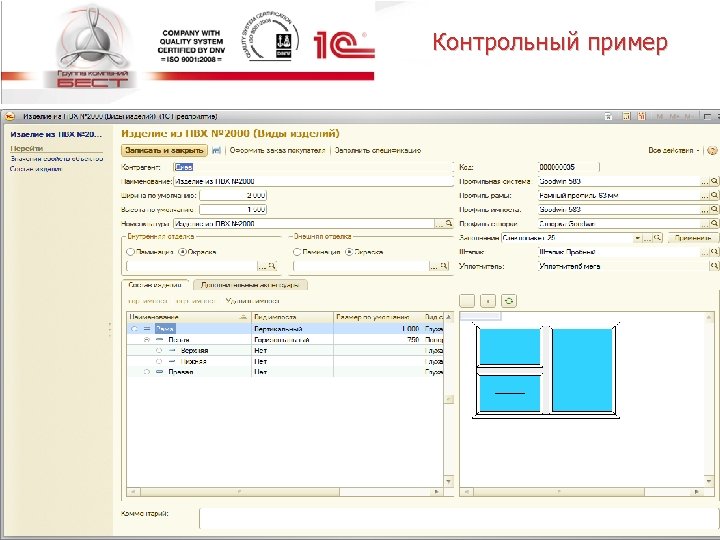Click the M+ memory button in title bar
Viewport: 720px width, 540px height.
pos(674,116)
